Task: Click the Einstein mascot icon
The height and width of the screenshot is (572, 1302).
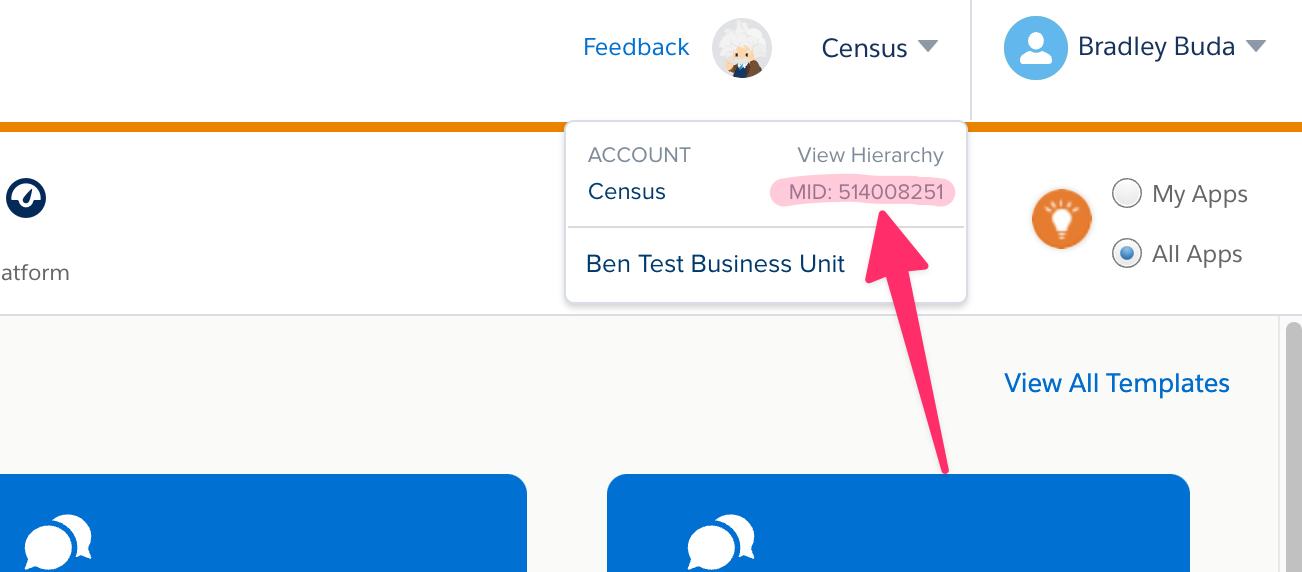Action: pyautogui.click(x=742, y=48)
